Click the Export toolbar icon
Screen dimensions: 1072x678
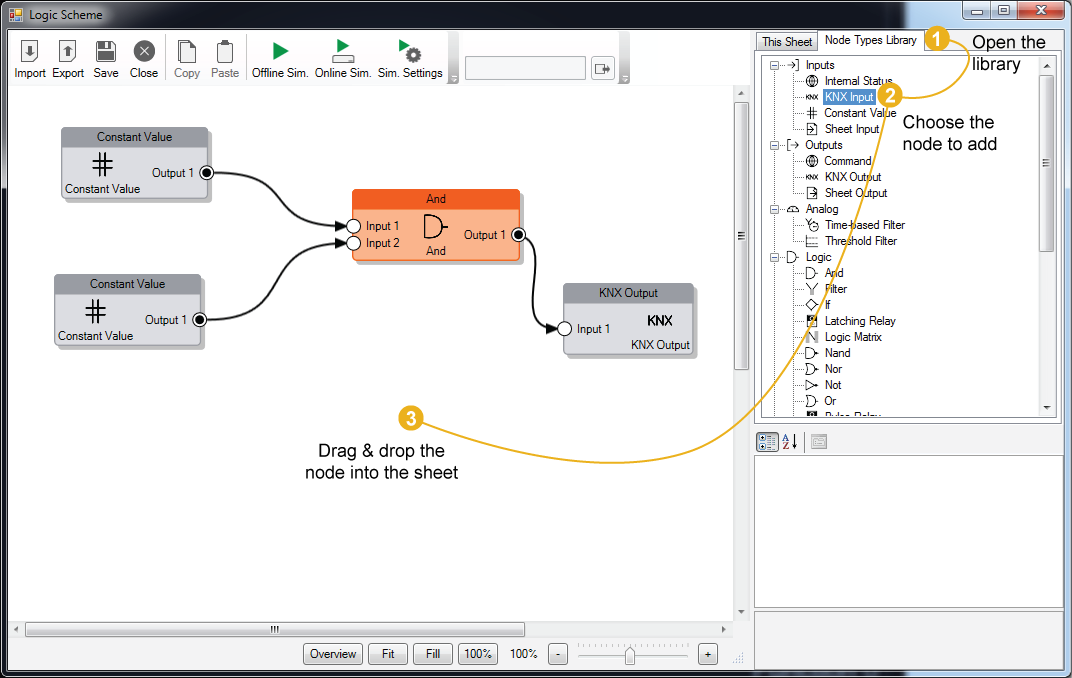pos(68,52)
